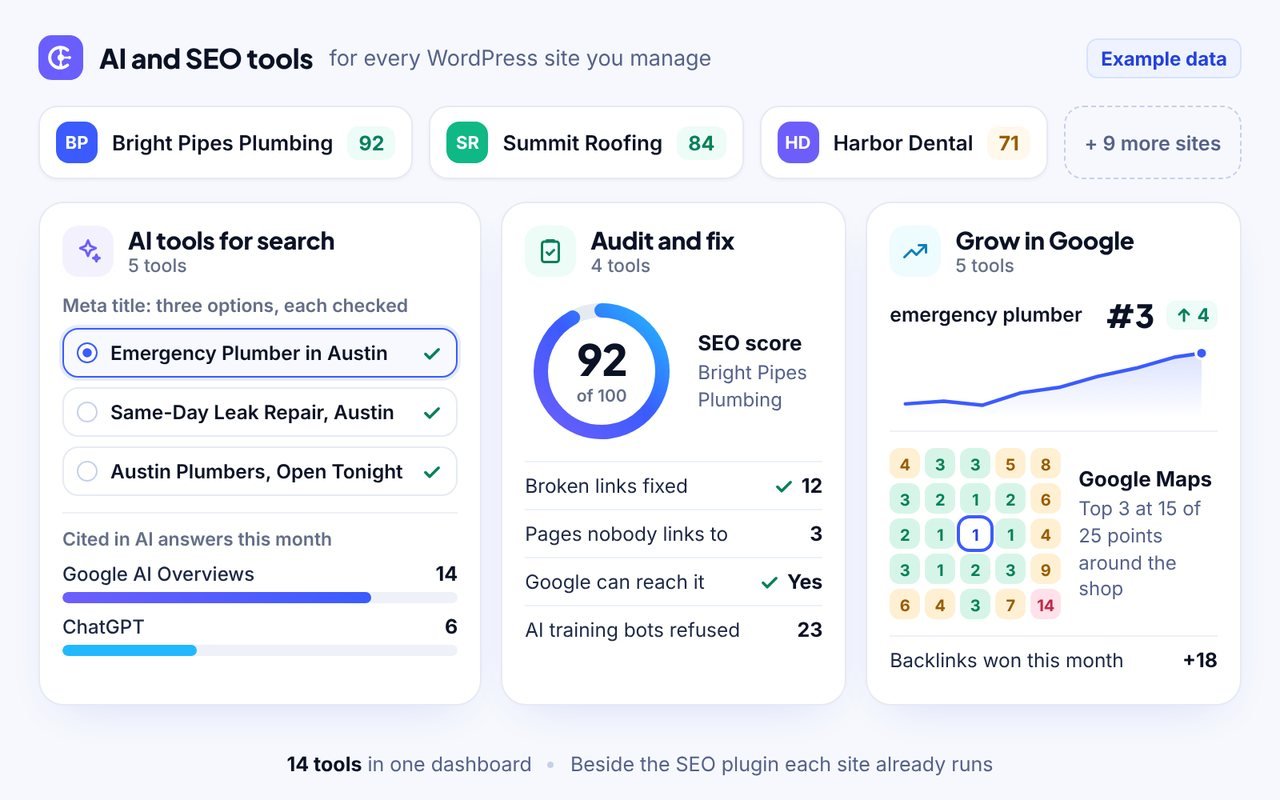Image resolution: width=1280 pixels, height=800 pixels.
Task: Click the up arrow rank change badge
Action: [1192, 316]
